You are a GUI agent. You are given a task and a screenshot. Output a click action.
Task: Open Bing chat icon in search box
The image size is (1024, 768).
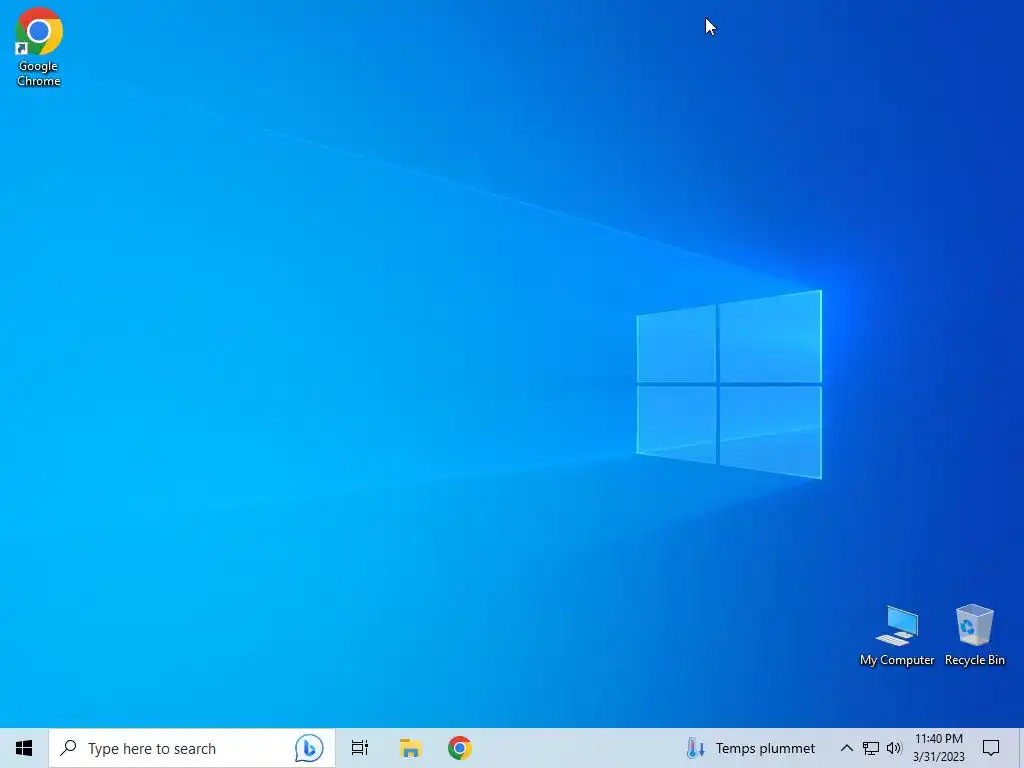point(309,748)
